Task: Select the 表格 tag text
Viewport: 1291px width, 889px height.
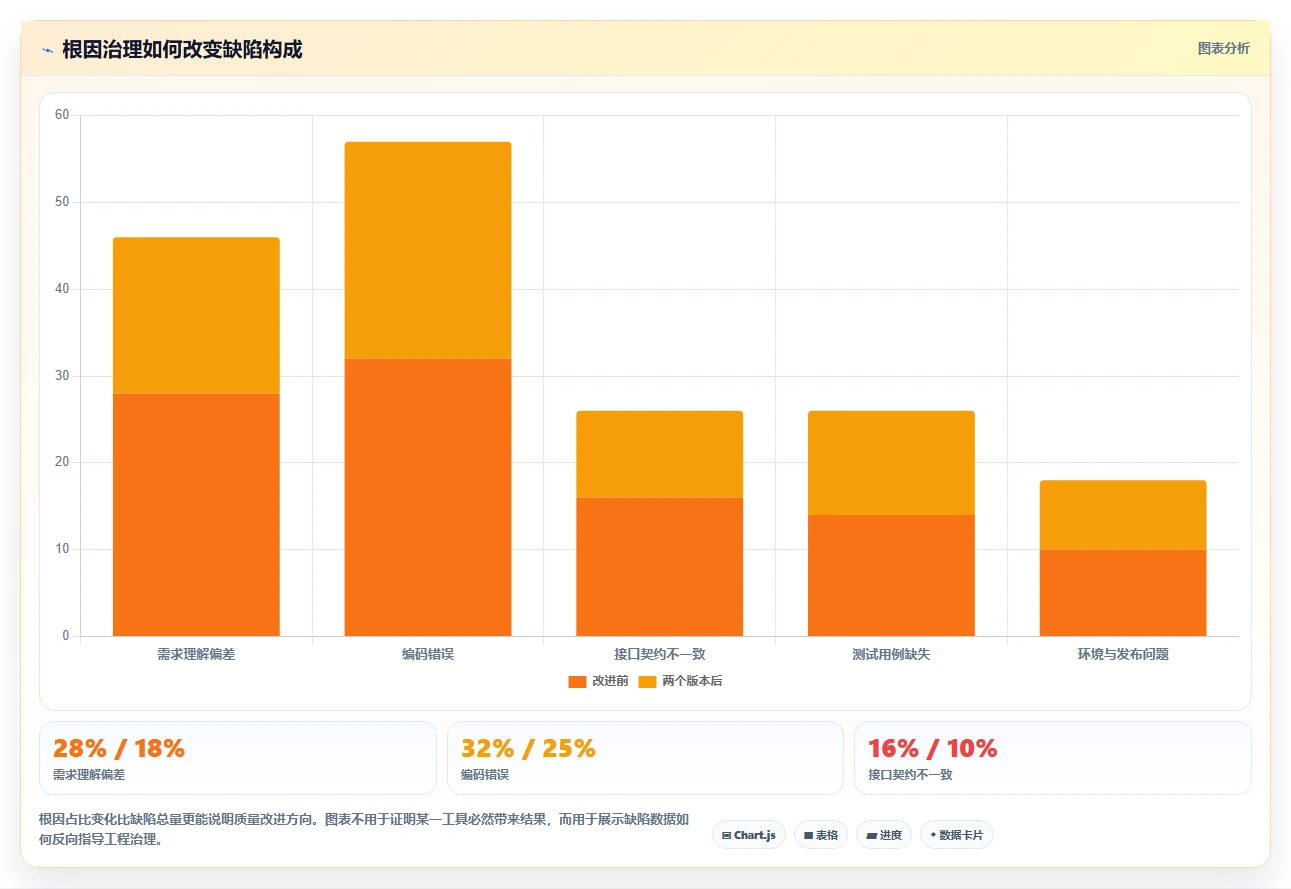Action: (827, 835)
